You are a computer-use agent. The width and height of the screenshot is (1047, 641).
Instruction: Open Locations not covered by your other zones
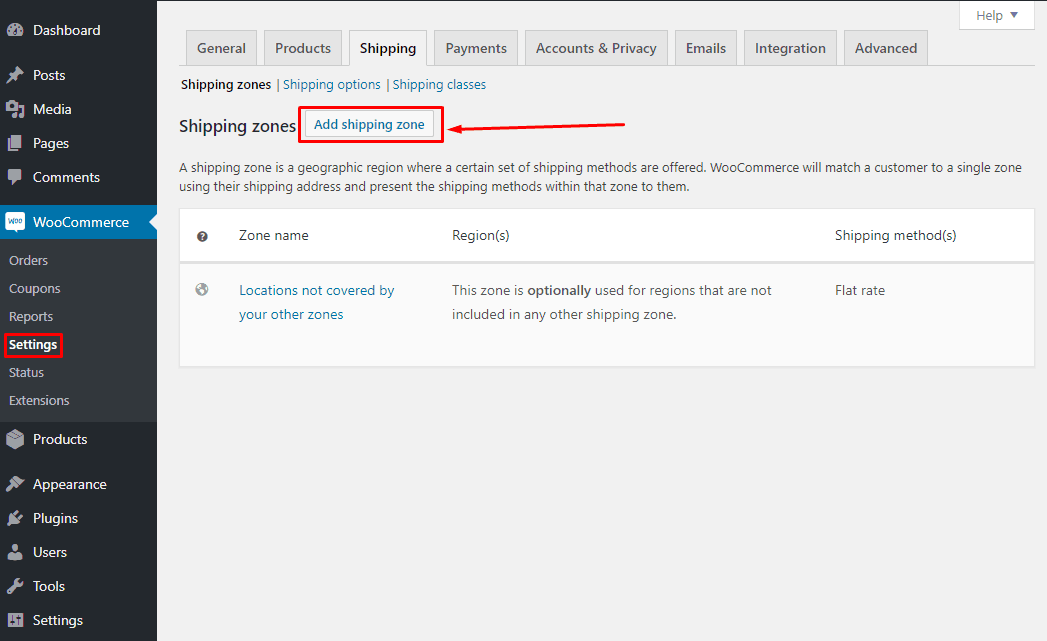tap(316, 290)
